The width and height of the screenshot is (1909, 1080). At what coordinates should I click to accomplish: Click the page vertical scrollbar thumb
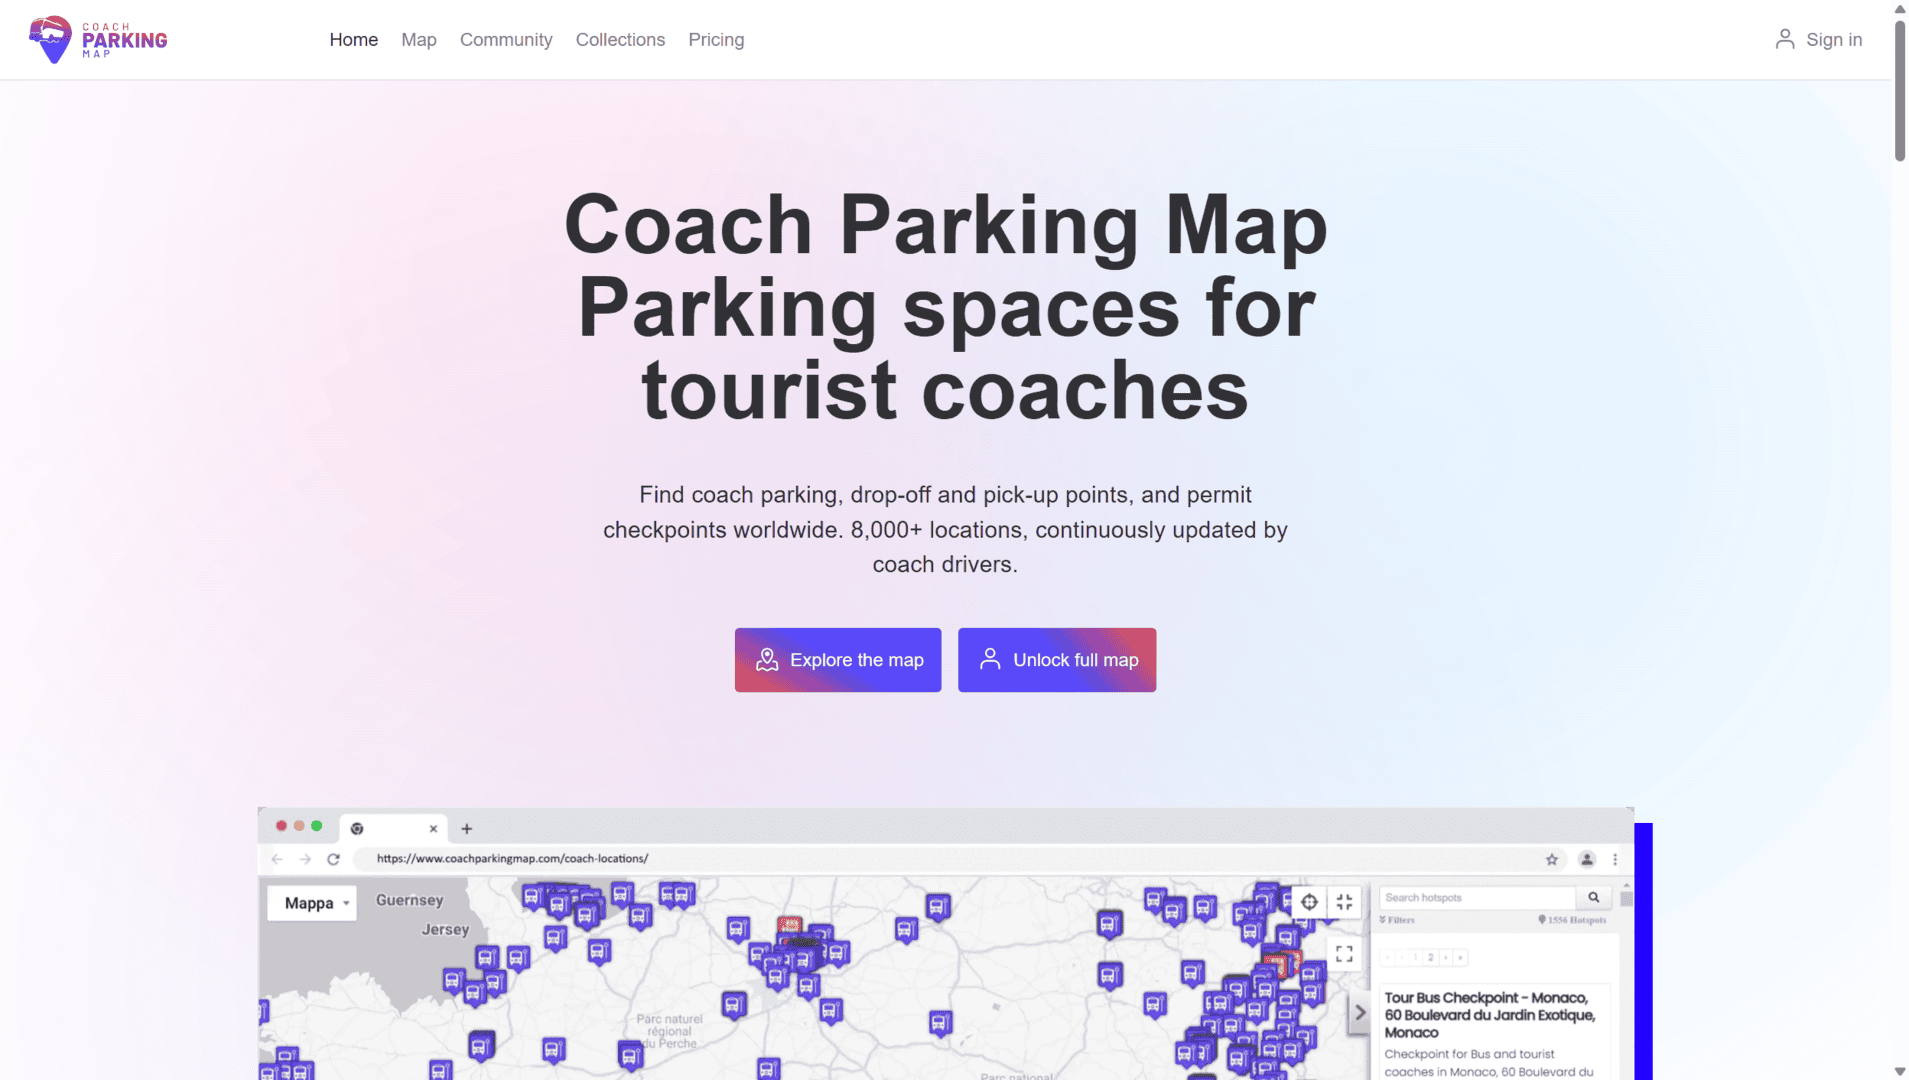[x=1899, y=90]
